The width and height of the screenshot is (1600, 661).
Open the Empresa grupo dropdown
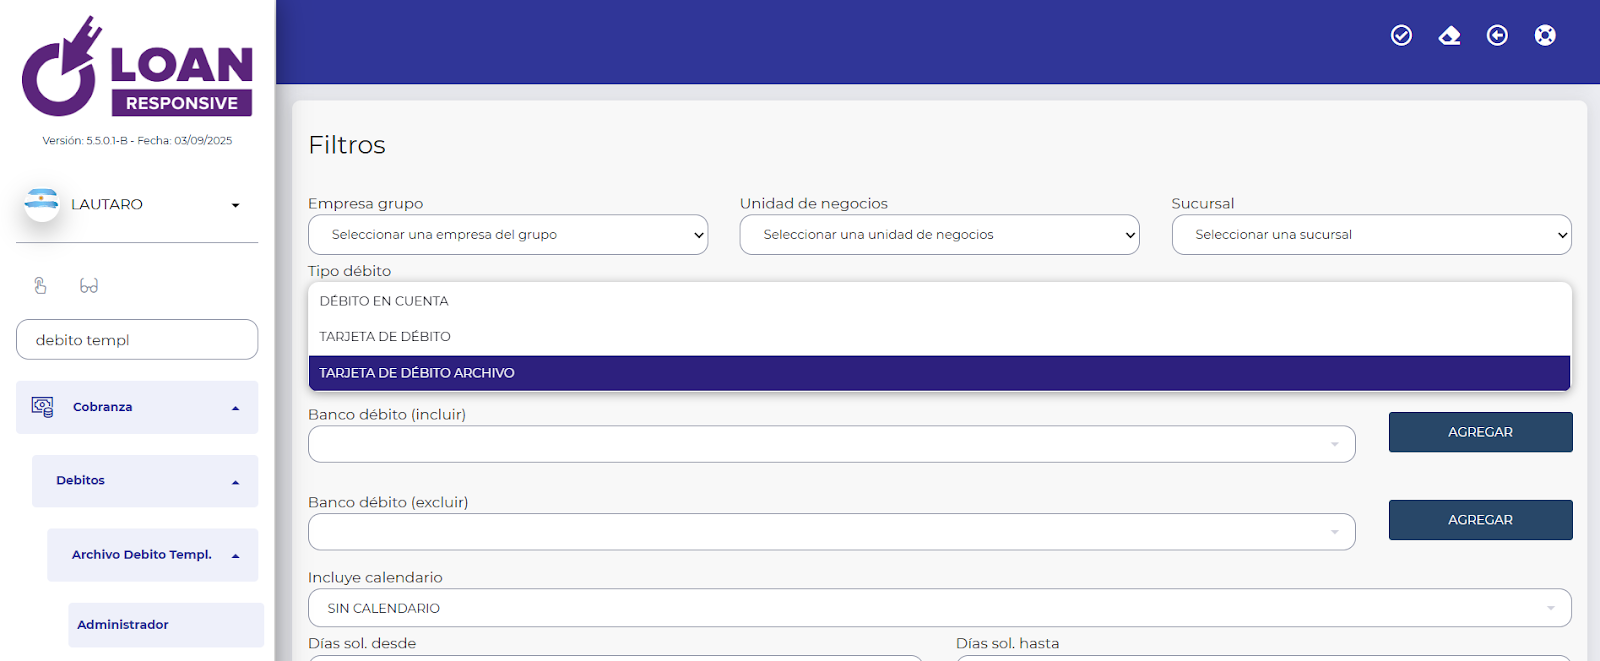[x=508, y=235]
